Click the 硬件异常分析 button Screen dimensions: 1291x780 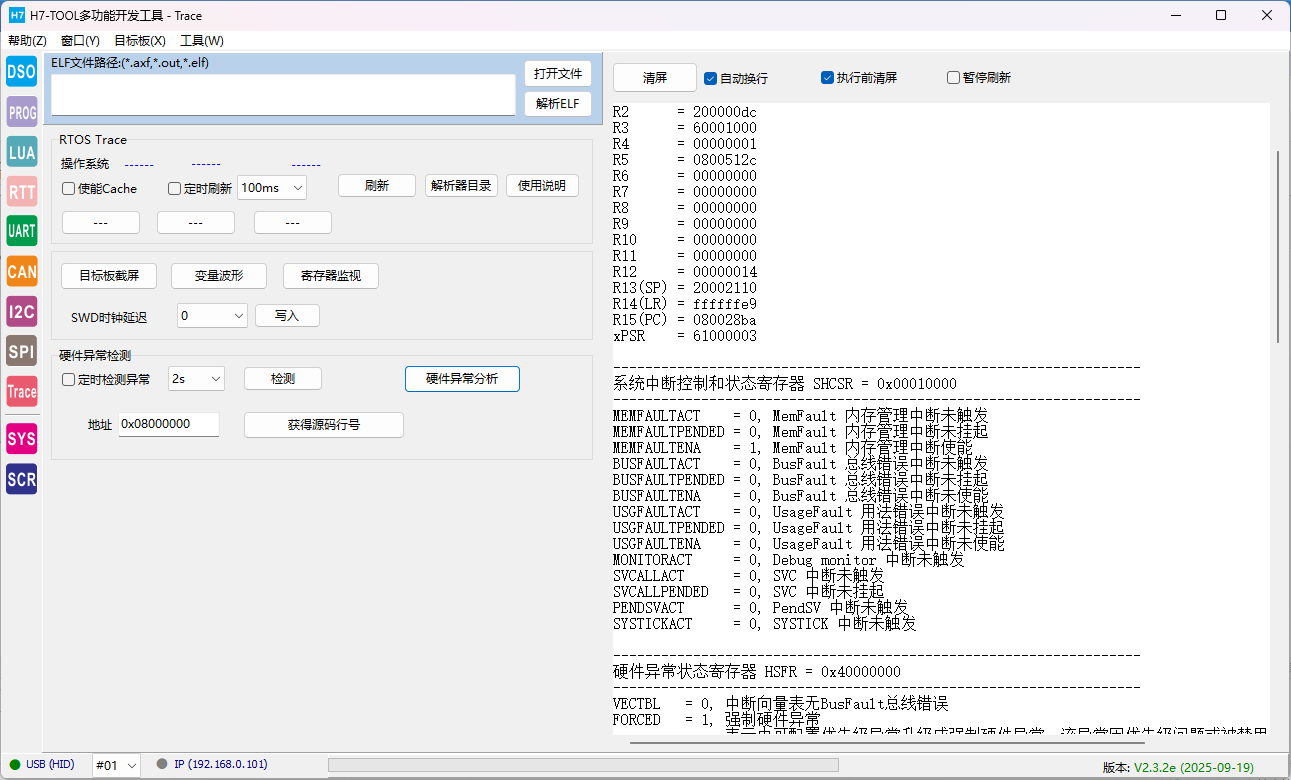(462, 379)
